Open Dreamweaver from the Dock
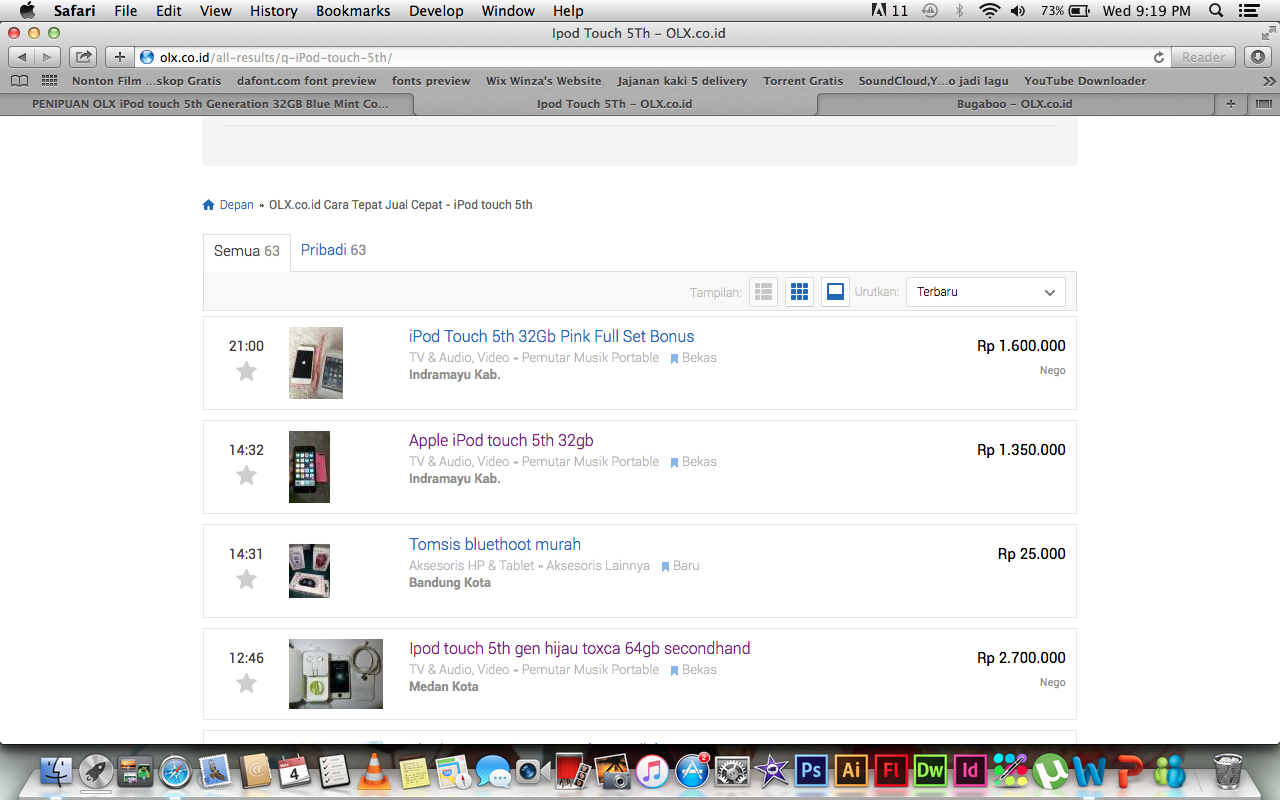The image size is (1280, 800). click(930, 771)
